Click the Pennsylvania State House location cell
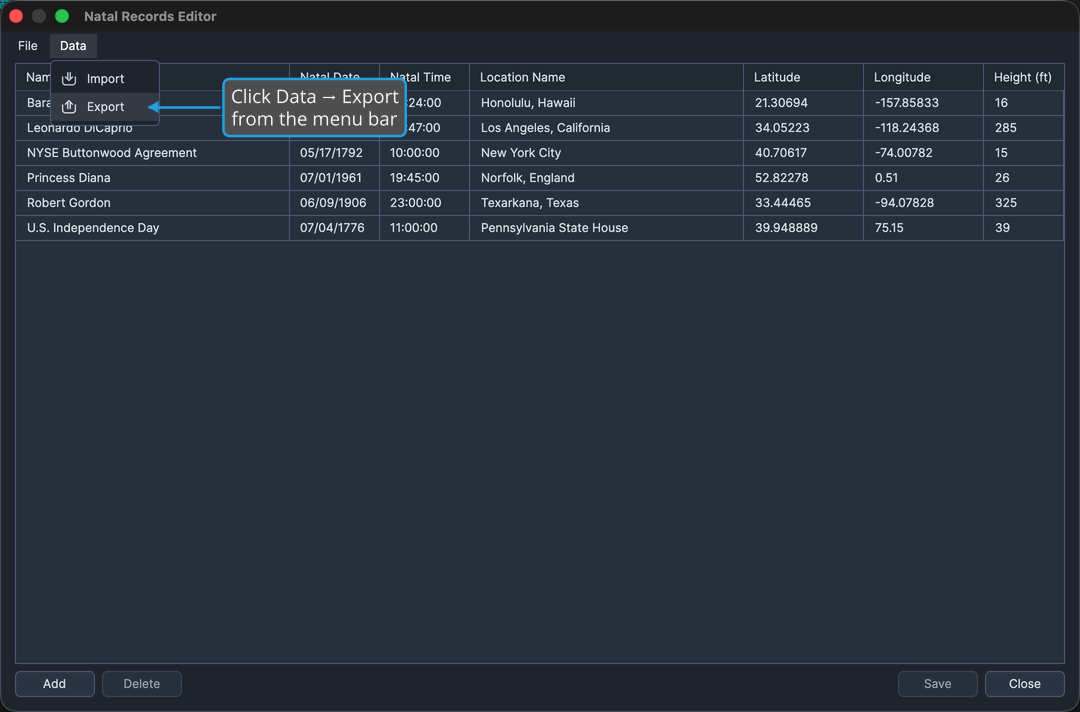This screenshot has width=1080, height=712. tap(606, 228)
